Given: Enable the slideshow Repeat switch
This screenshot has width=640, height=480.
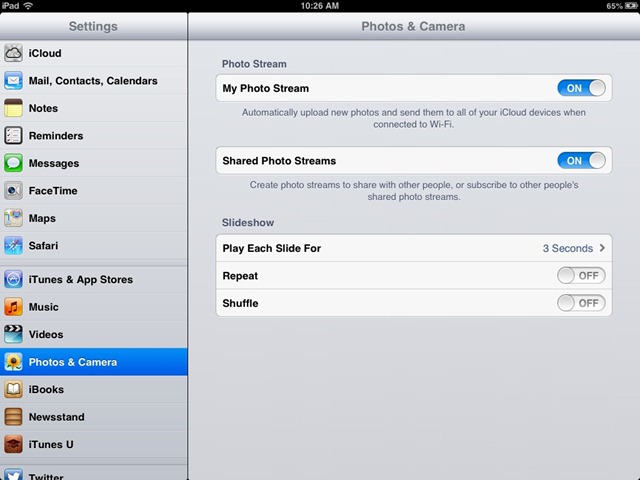Looking at the screenshot, I should point(581,276).
